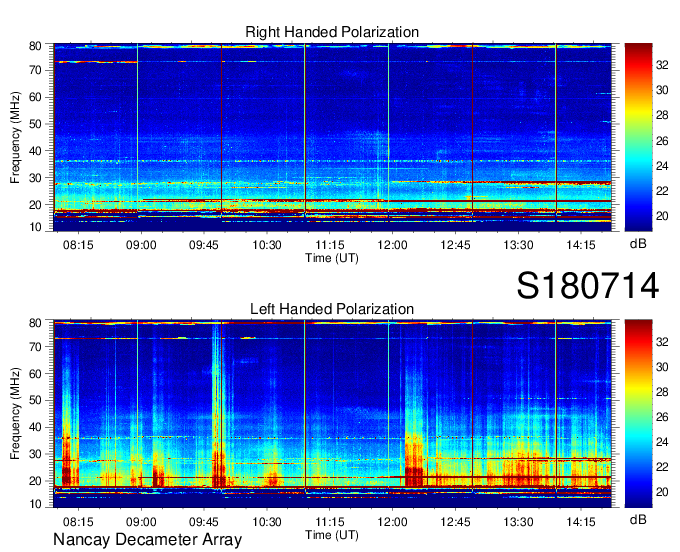
Task: Click the Left Handed plot's color scale bar
Action: coord(638,414)
